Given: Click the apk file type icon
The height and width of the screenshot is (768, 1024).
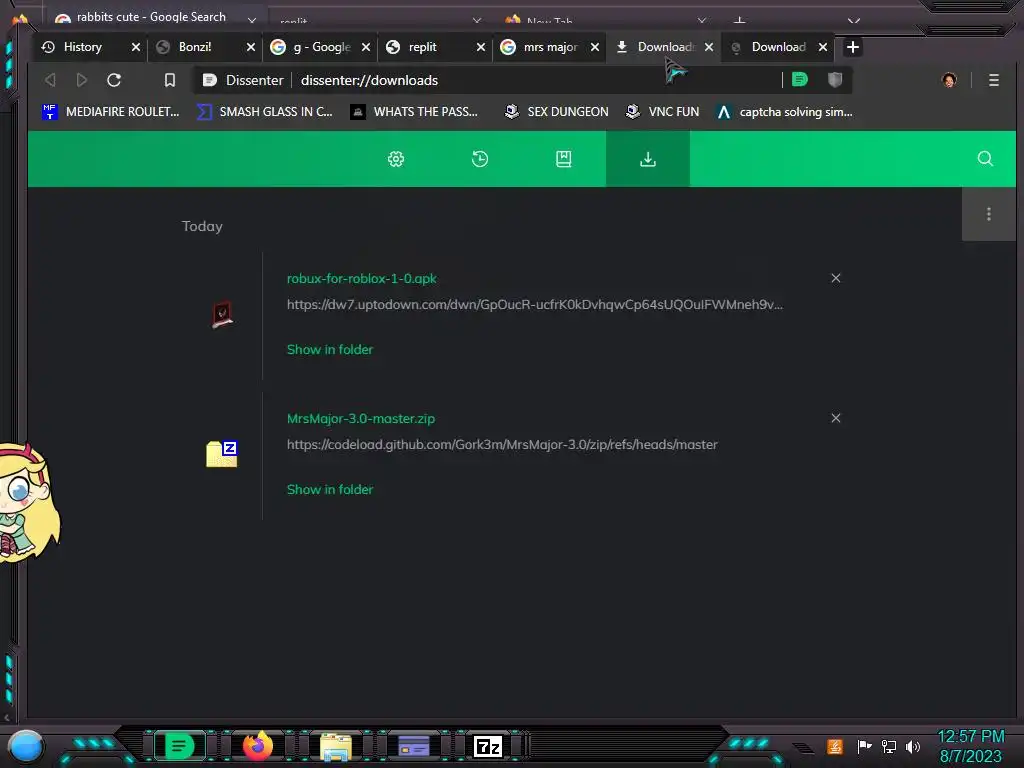Looking at the screenshot, I should 222,315.
